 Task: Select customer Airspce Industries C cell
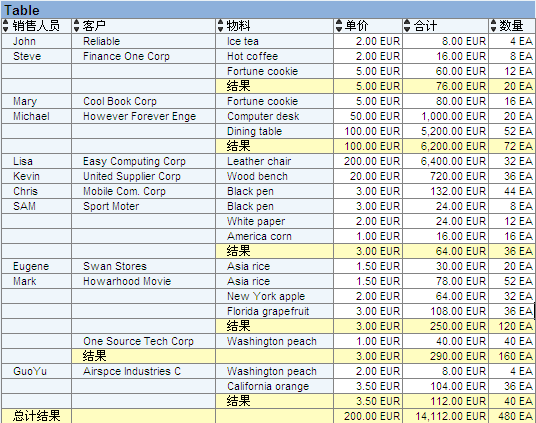[x=144, y=371]
